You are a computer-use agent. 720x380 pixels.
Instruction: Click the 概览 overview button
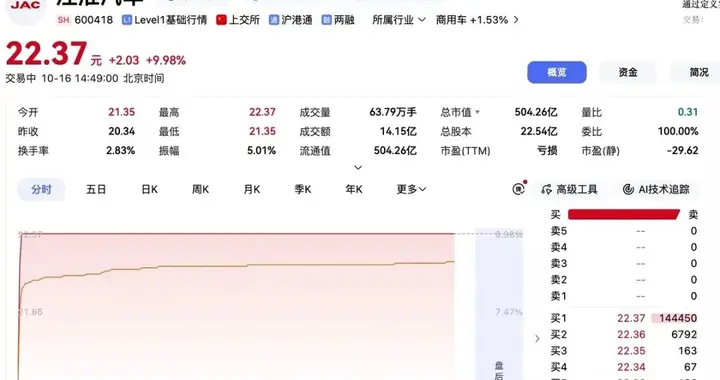tap(557, 73)
